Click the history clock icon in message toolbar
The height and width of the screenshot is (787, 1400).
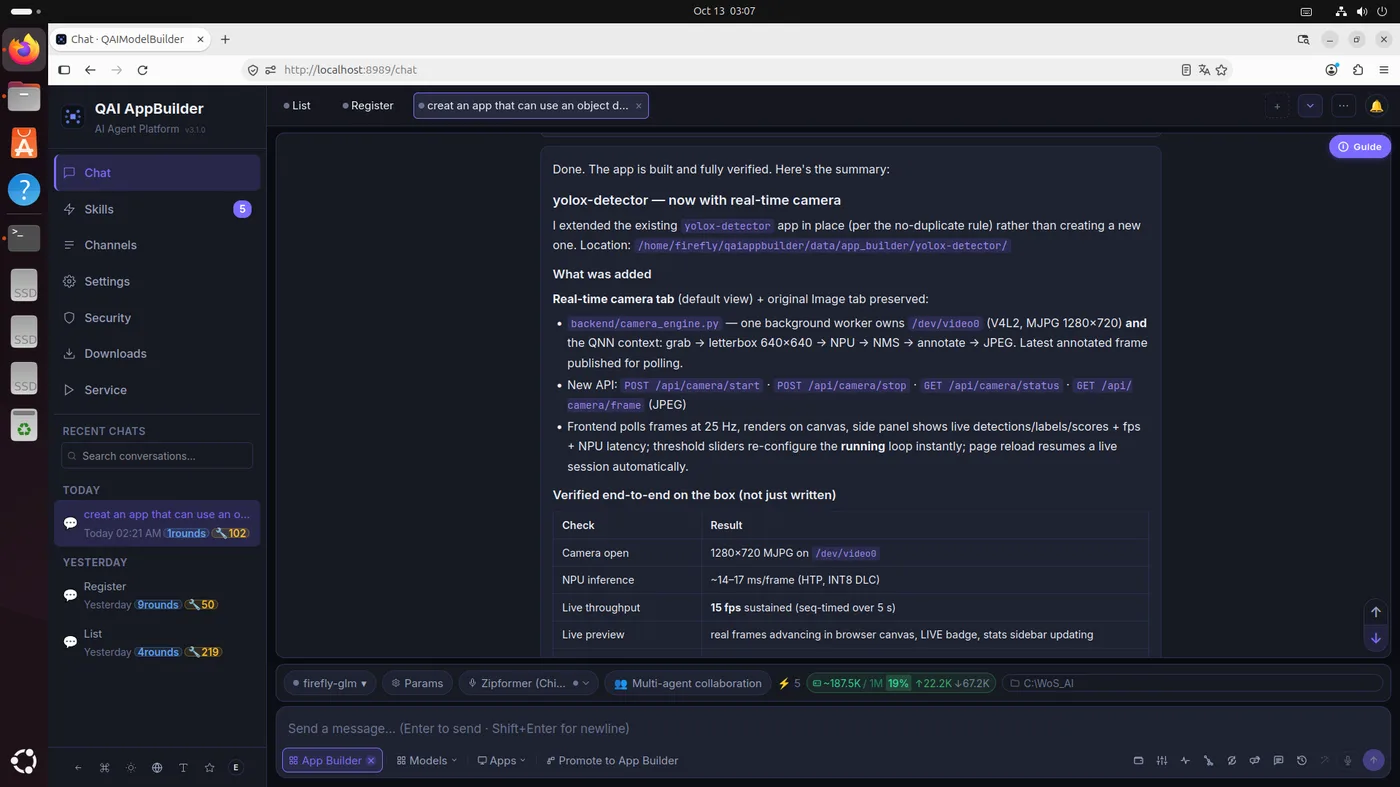(x=1301, y=760)
